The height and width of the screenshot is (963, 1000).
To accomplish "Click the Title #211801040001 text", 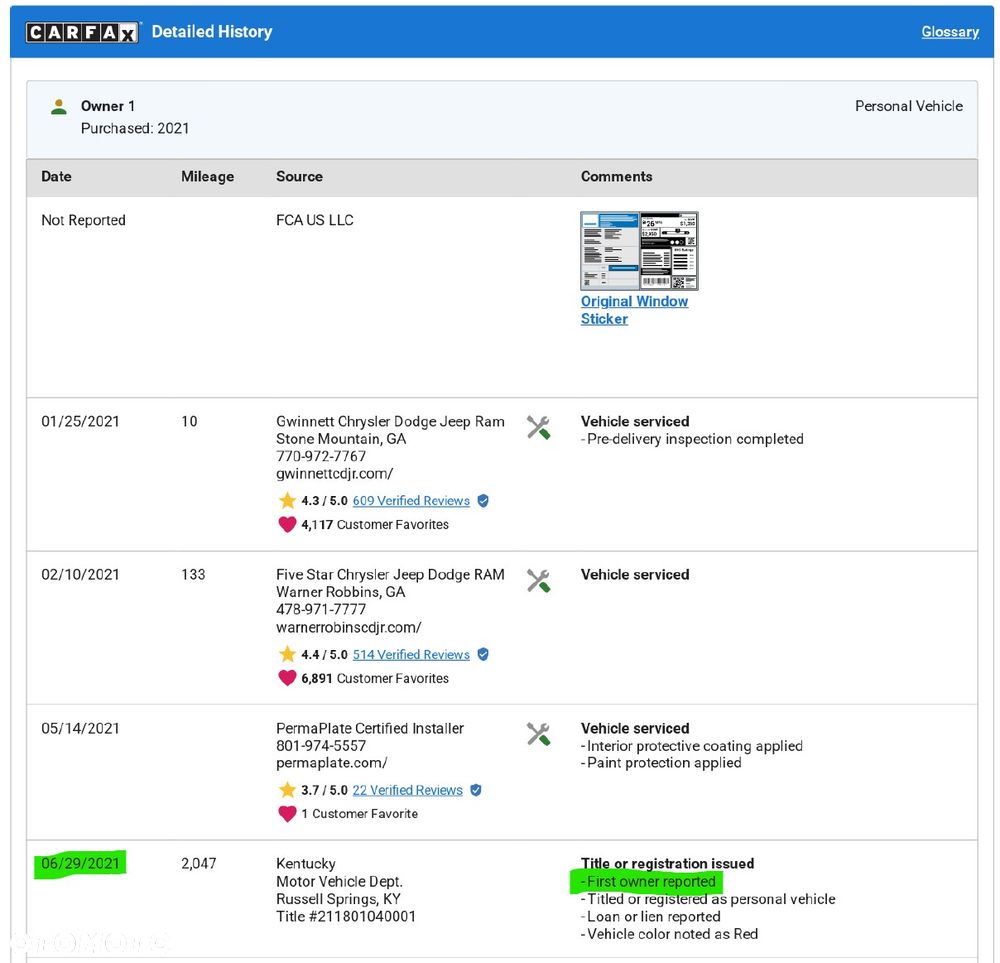I will (346, 916).
